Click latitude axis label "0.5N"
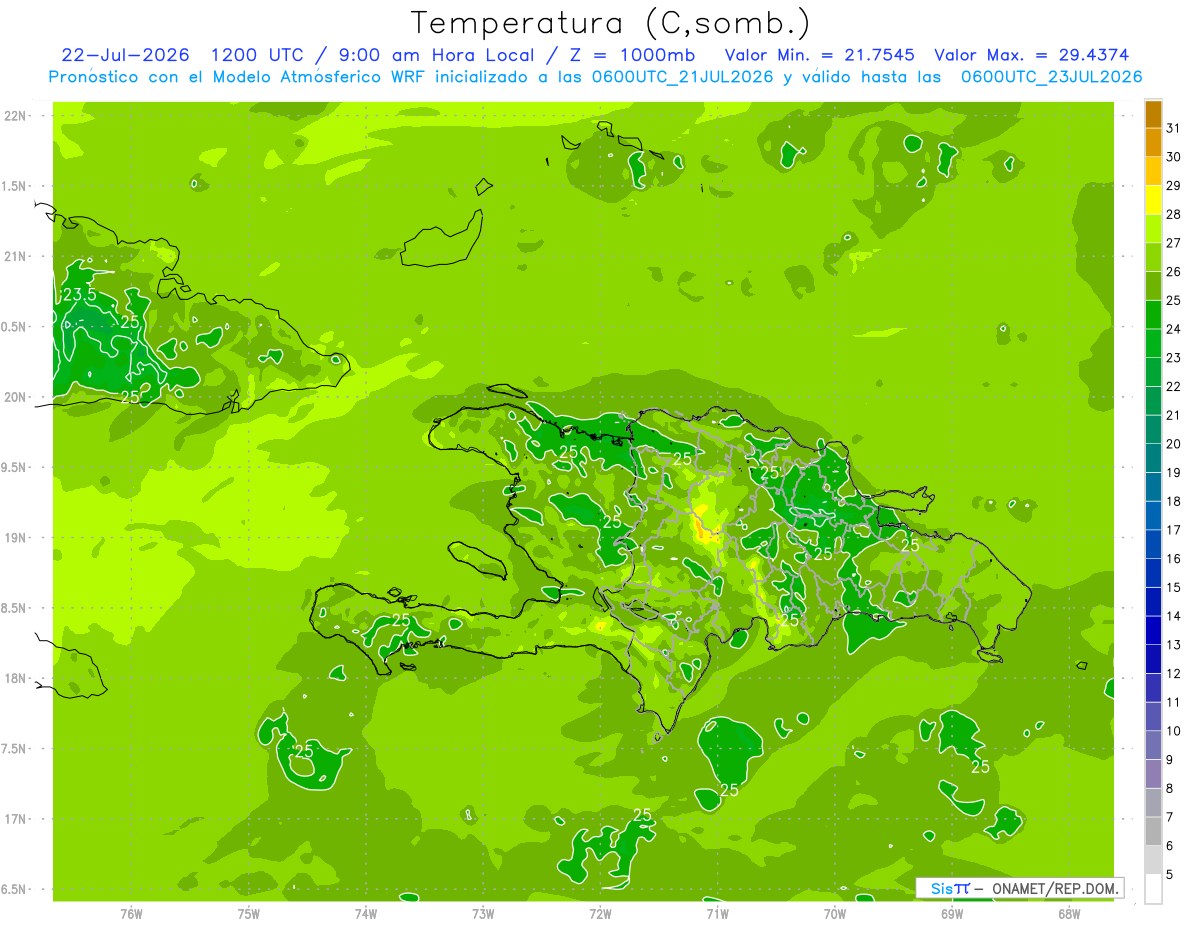This screenshot has width=1200, height=927. click(x=13, y=327)
